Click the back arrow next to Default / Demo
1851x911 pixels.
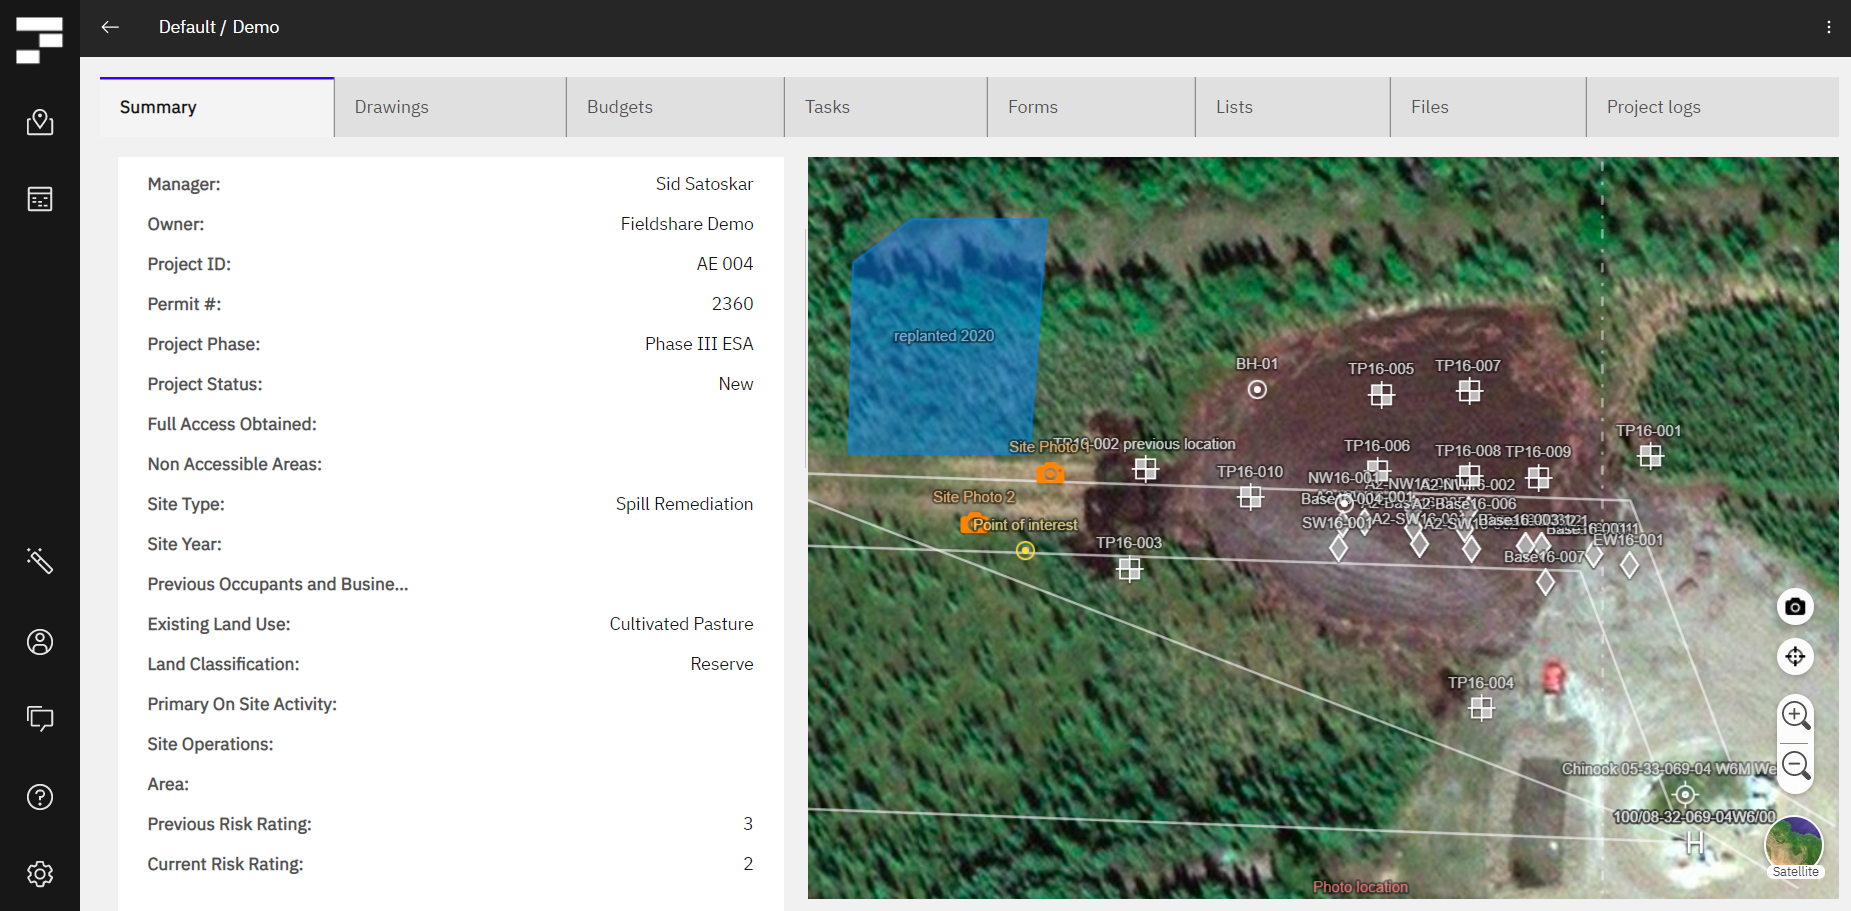pyautogui.click(x=110, y=27)
